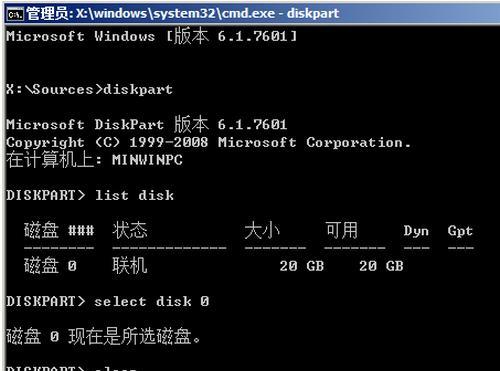Click the 20 GB value under 可用
The image size is (500, 371).
[381, 266]
